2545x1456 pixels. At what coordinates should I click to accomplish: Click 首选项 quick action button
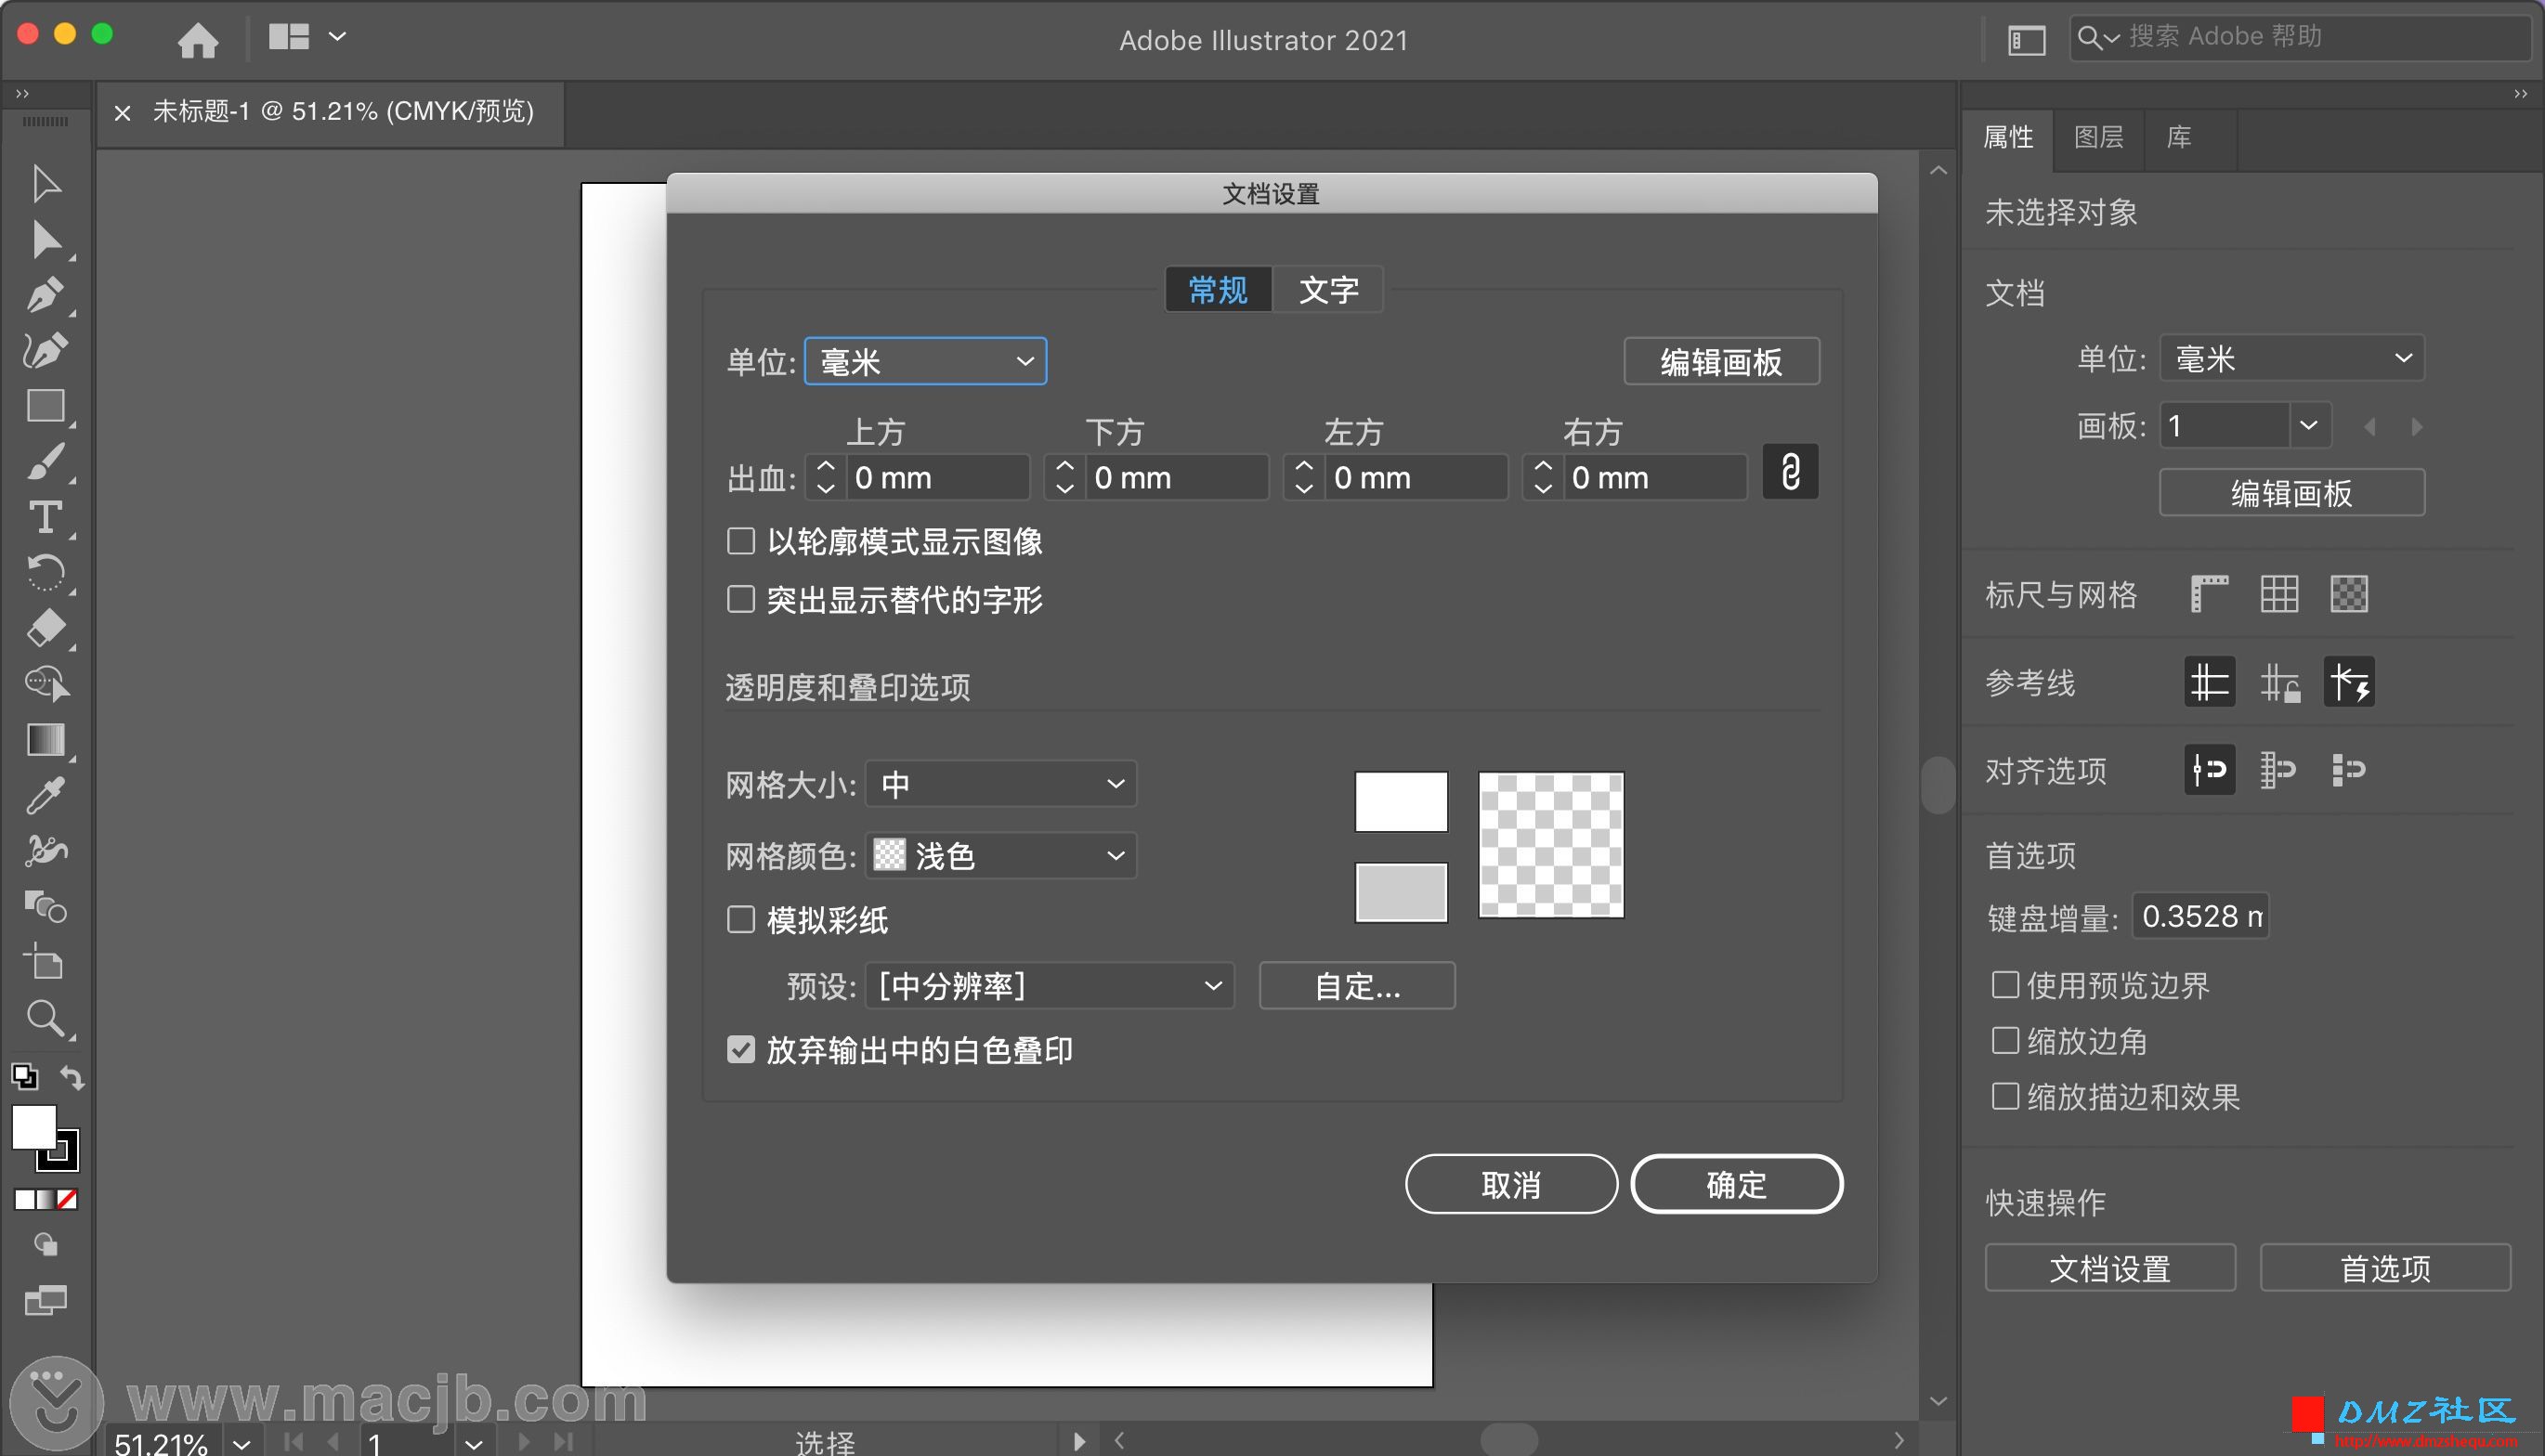(x=2385, y=1268)
